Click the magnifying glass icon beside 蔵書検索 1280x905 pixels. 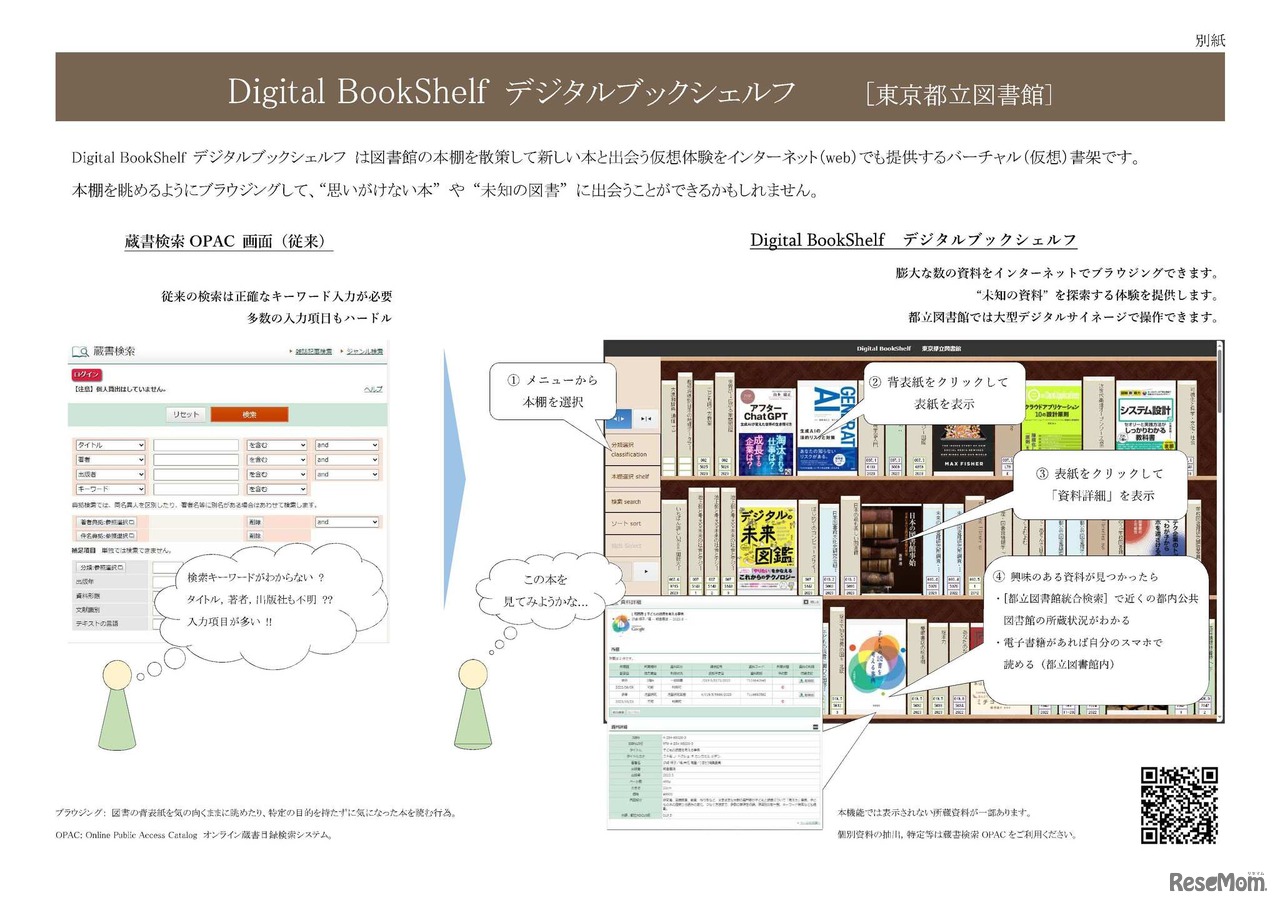pos(81,351)
